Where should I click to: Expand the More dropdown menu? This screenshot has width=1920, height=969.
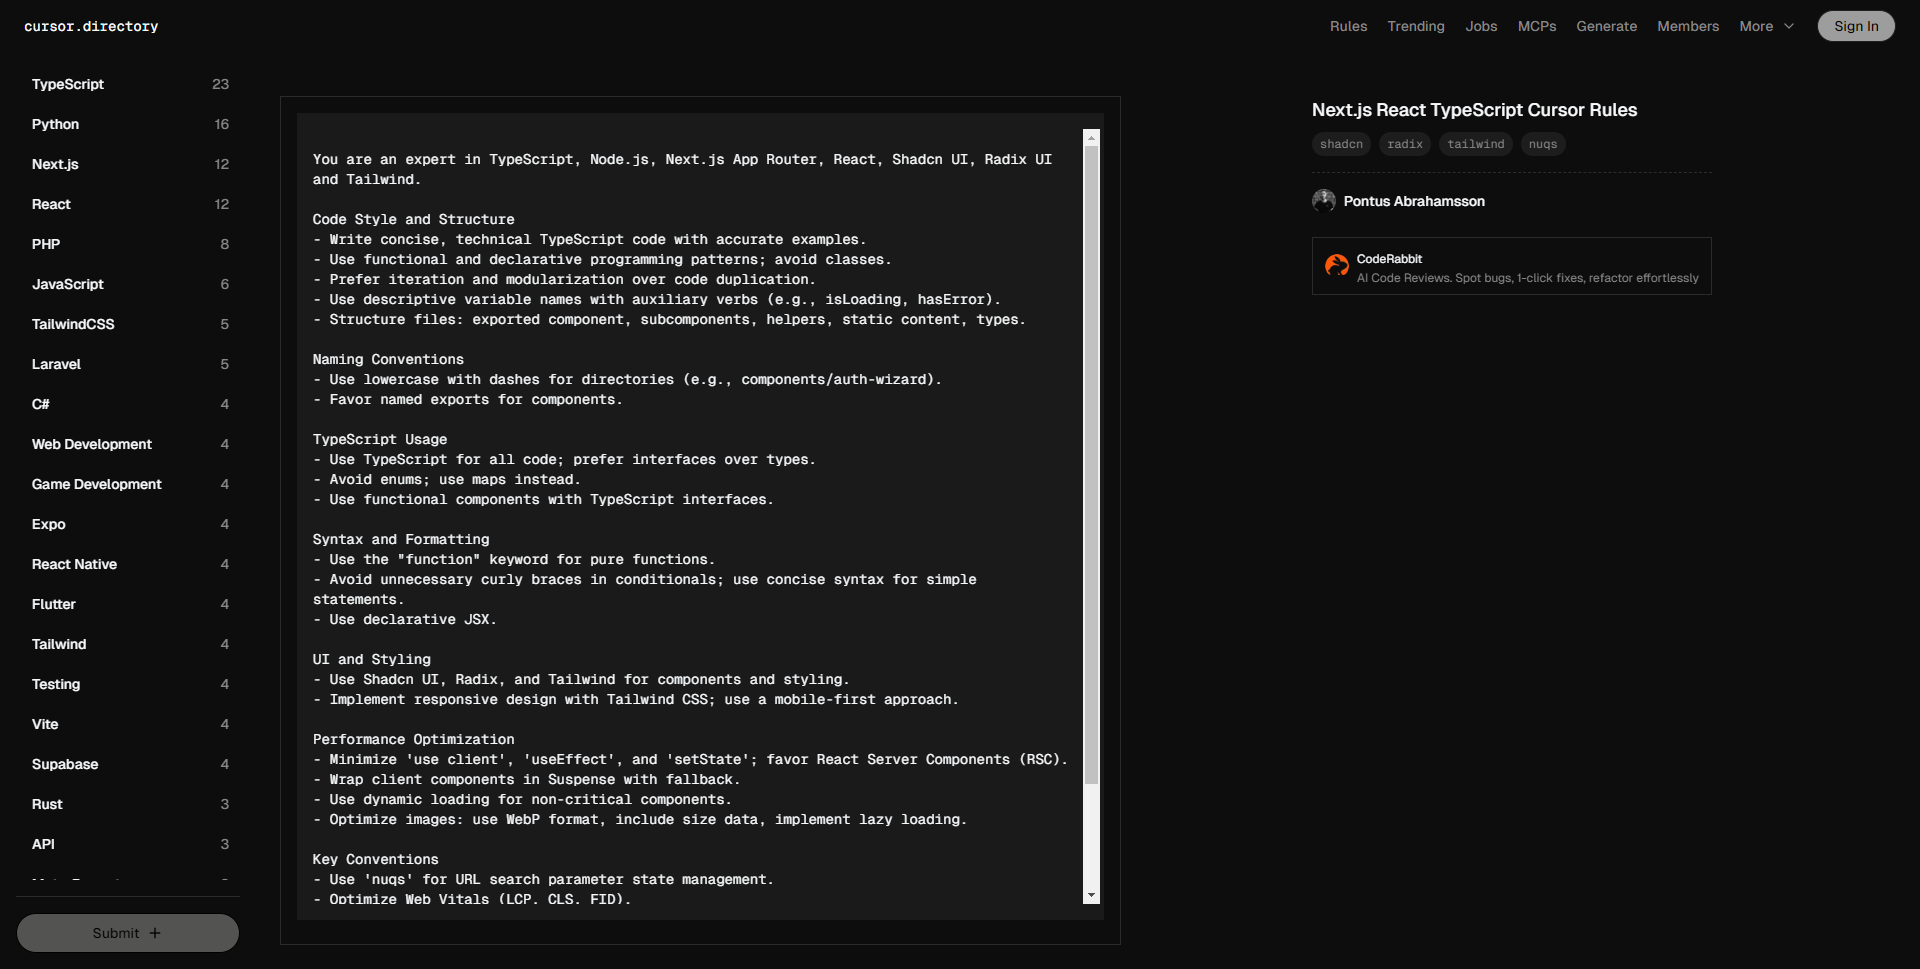point(1766,26)
